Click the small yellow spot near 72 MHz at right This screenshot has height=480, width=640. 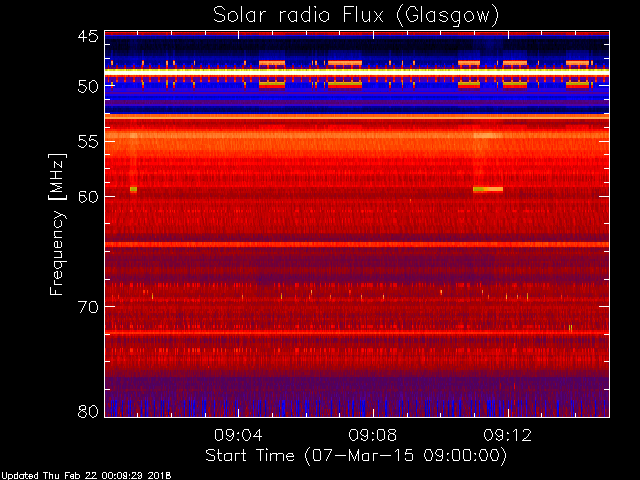[571, 328]
